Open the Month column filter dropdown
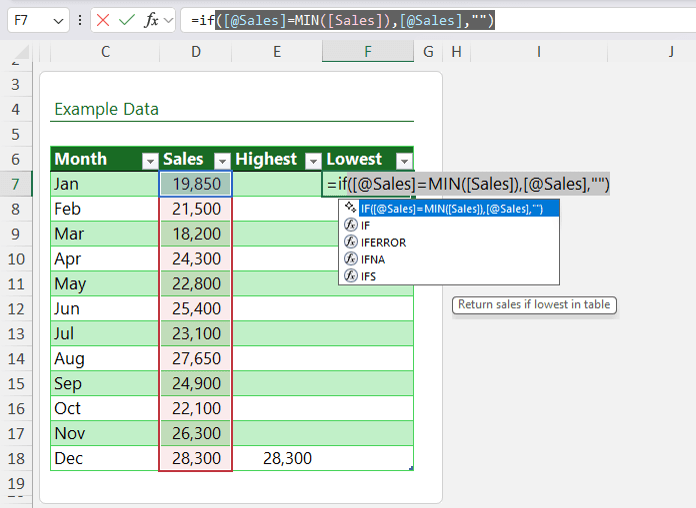Image resolution: width=696 pixels, height=508 pixels. pyautogui.click(x=150, y=161)
